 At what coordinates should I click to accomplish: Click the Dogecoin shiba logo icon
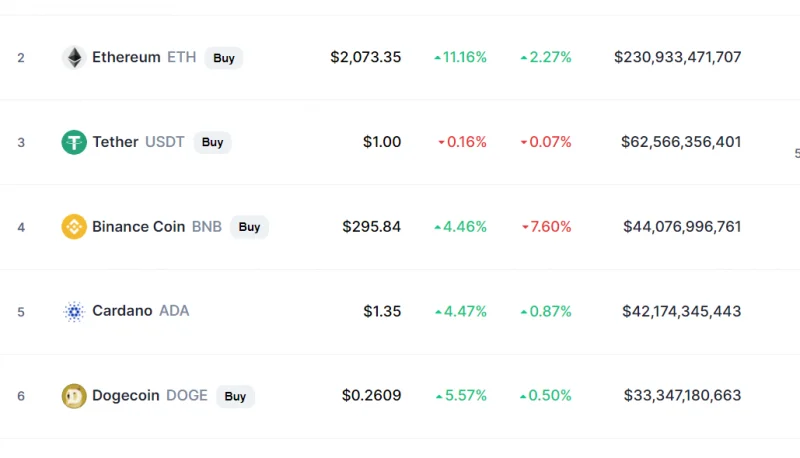coord(74,396)
